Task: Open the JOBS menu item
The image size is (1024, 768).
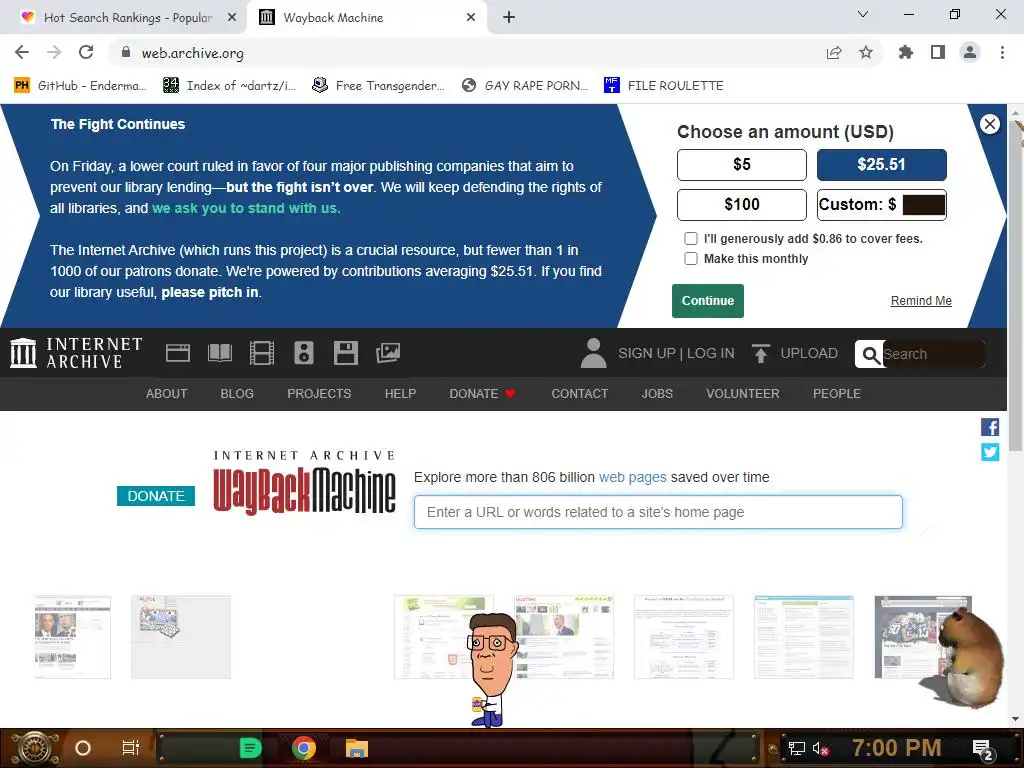Action: [x=657, y=394]
